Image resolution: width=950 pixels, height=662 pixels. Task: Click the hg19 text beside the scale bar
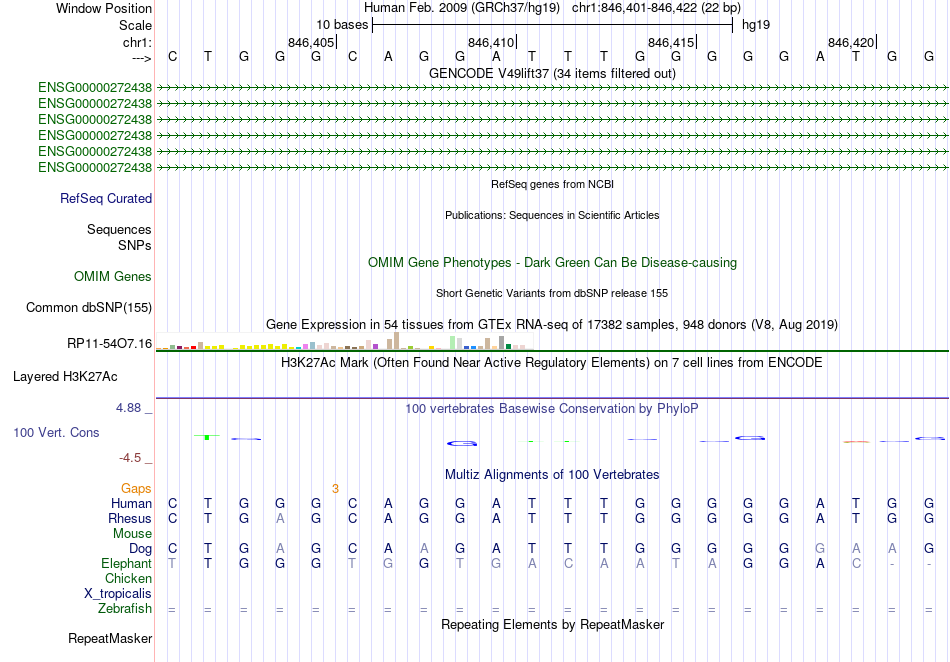pos(756,25)
